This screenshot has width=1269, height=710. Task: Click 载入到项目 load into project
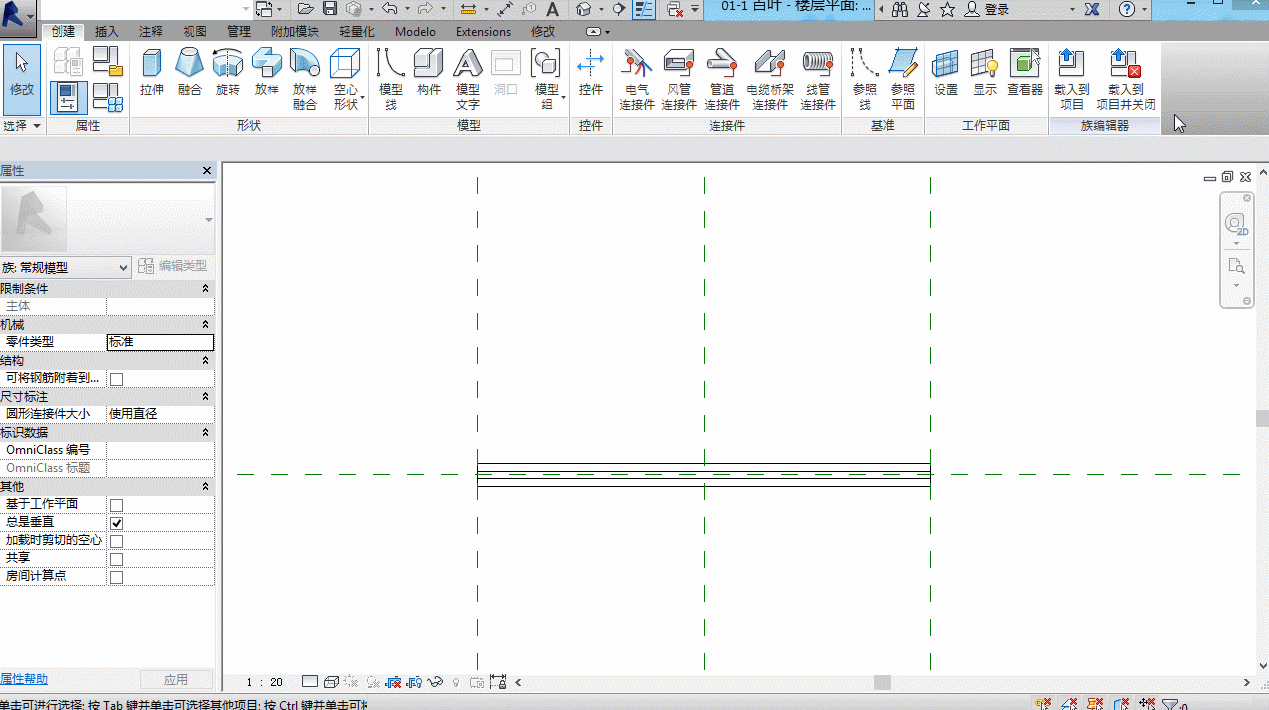click(1072, 79)
